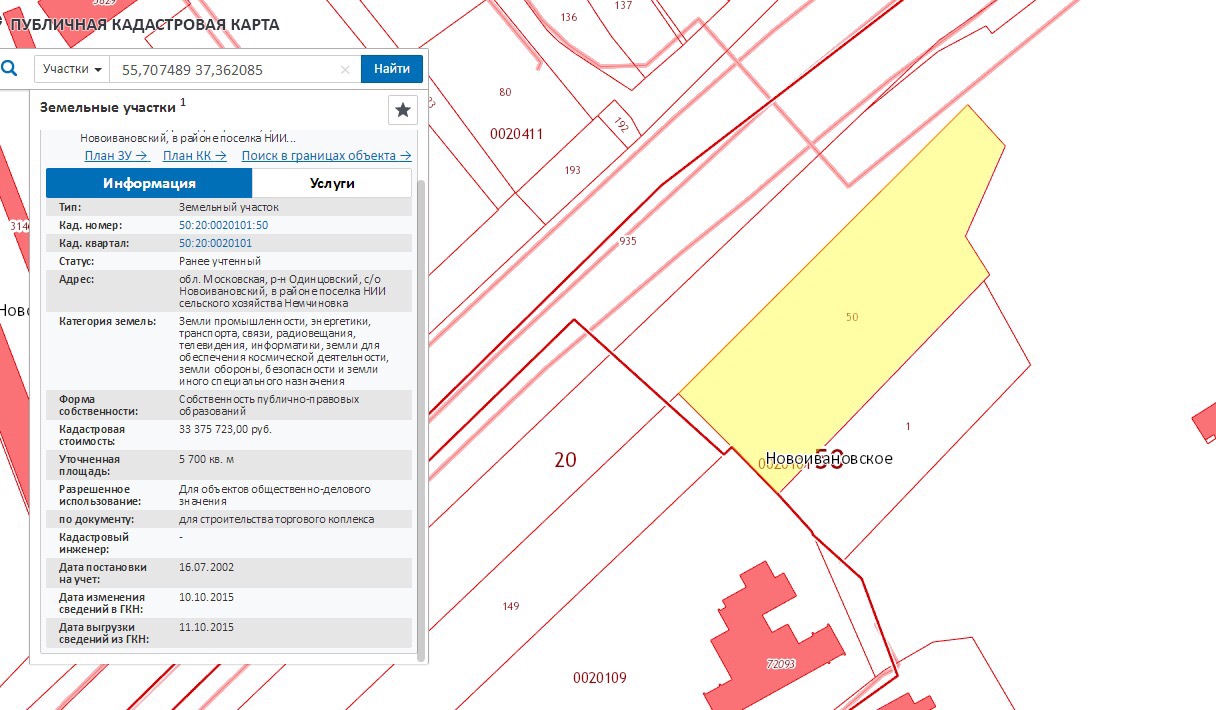
Task: Clear the search field with the X icon
Action: click(345, 70)
